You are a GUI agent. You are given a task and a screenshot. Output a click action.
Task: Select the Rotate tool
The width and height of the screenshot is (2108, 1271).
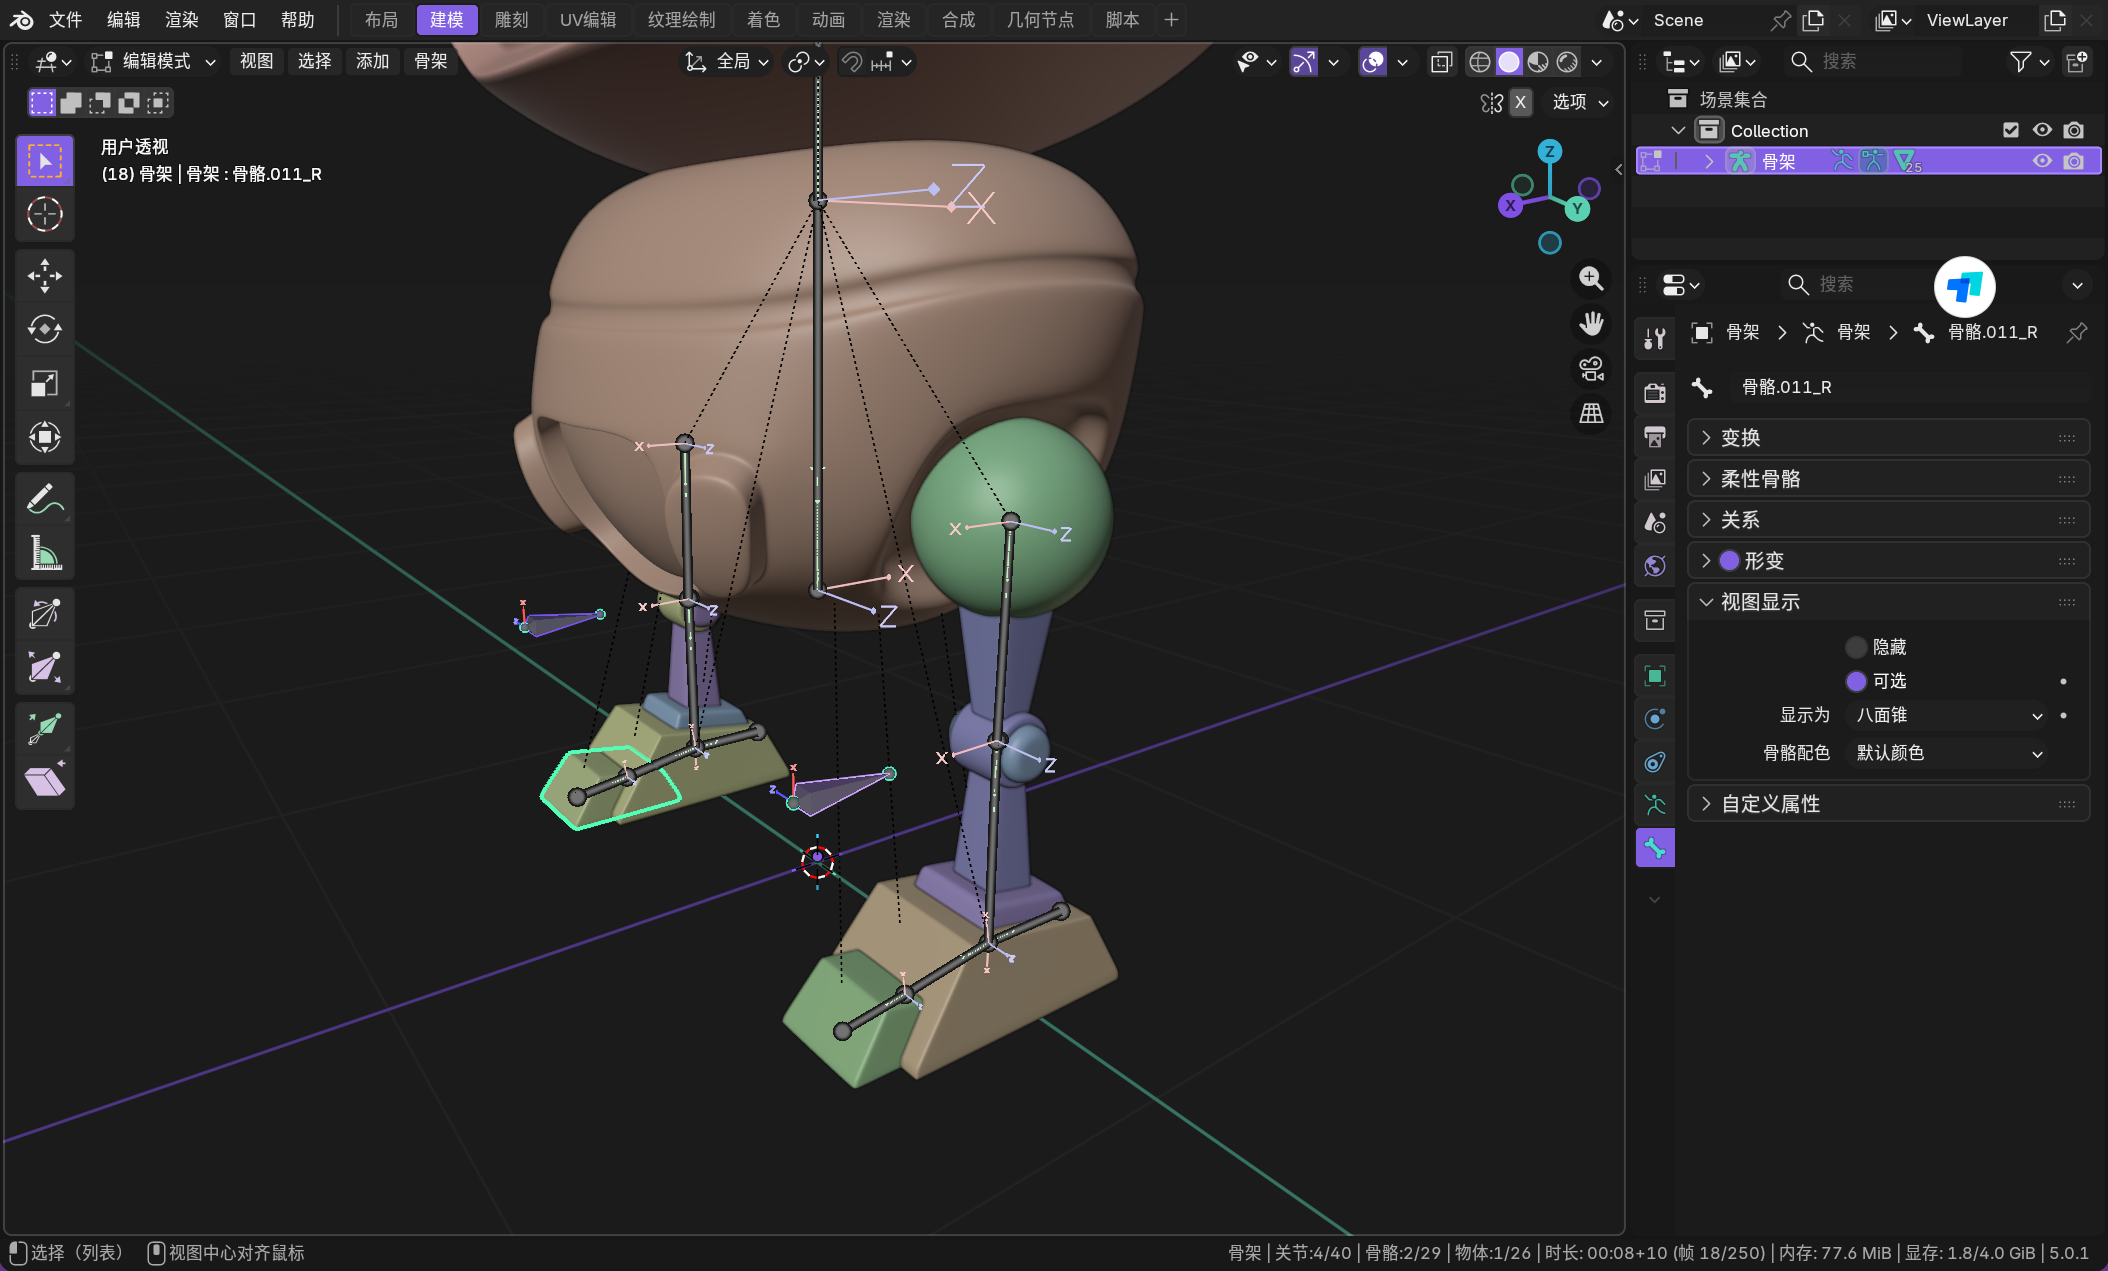(x=44, y=329)
